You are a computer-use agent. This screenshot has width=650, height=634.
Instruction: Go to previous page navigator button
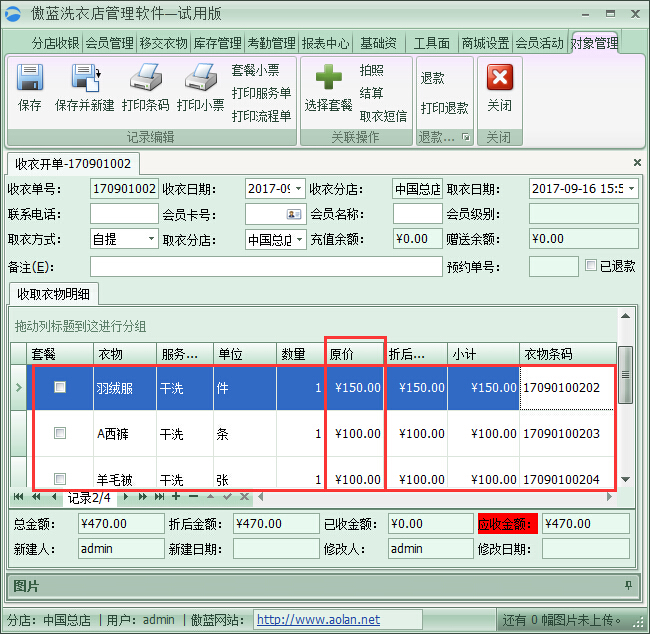click(36, 496)
